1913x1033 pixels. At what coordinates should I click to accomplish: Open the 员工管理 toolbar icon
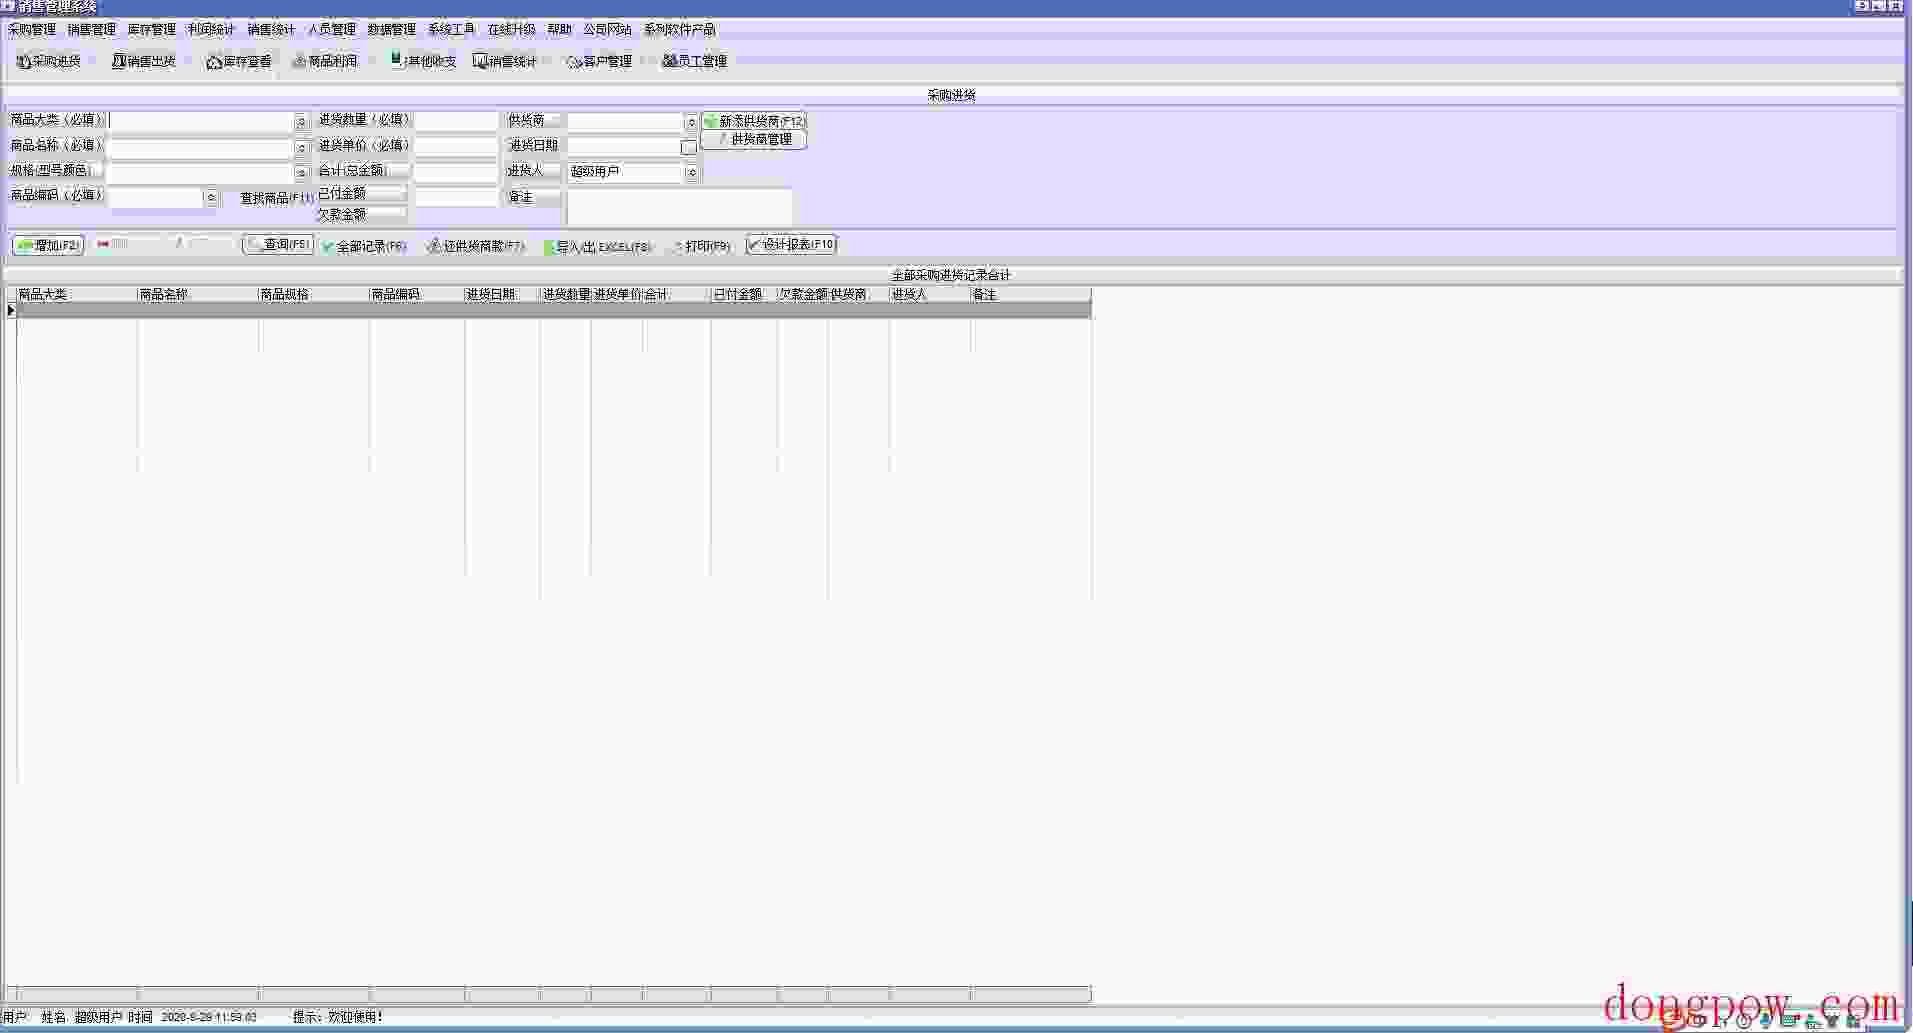click(x=694, y=61)
